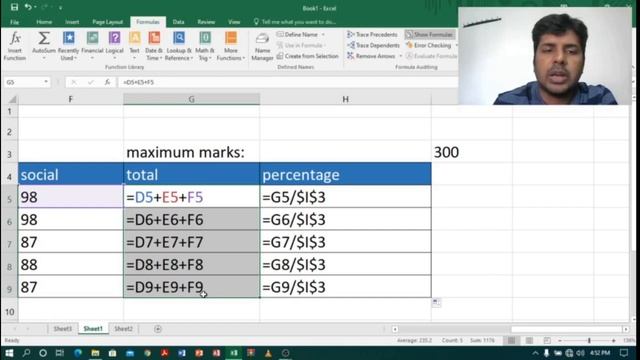Image resolution: width=640 pixels, height=360 pixels.
Task: Click Remove Arrows button
Action: click(x=371, y=56)
